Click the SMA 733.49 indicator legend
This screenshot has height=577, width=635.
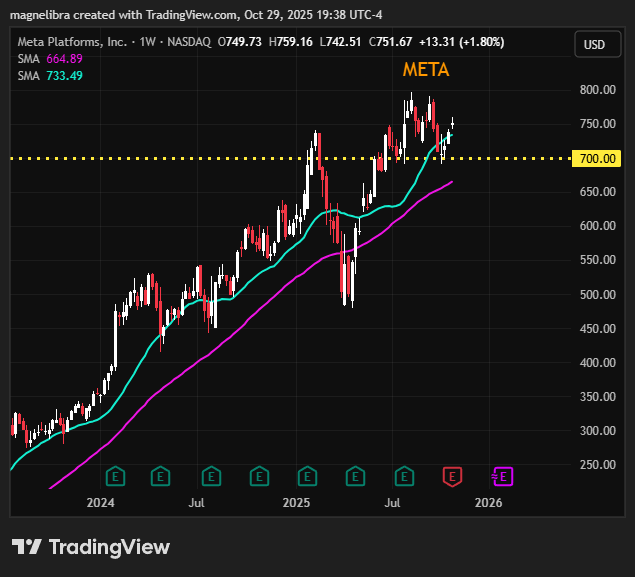point(50,76)
